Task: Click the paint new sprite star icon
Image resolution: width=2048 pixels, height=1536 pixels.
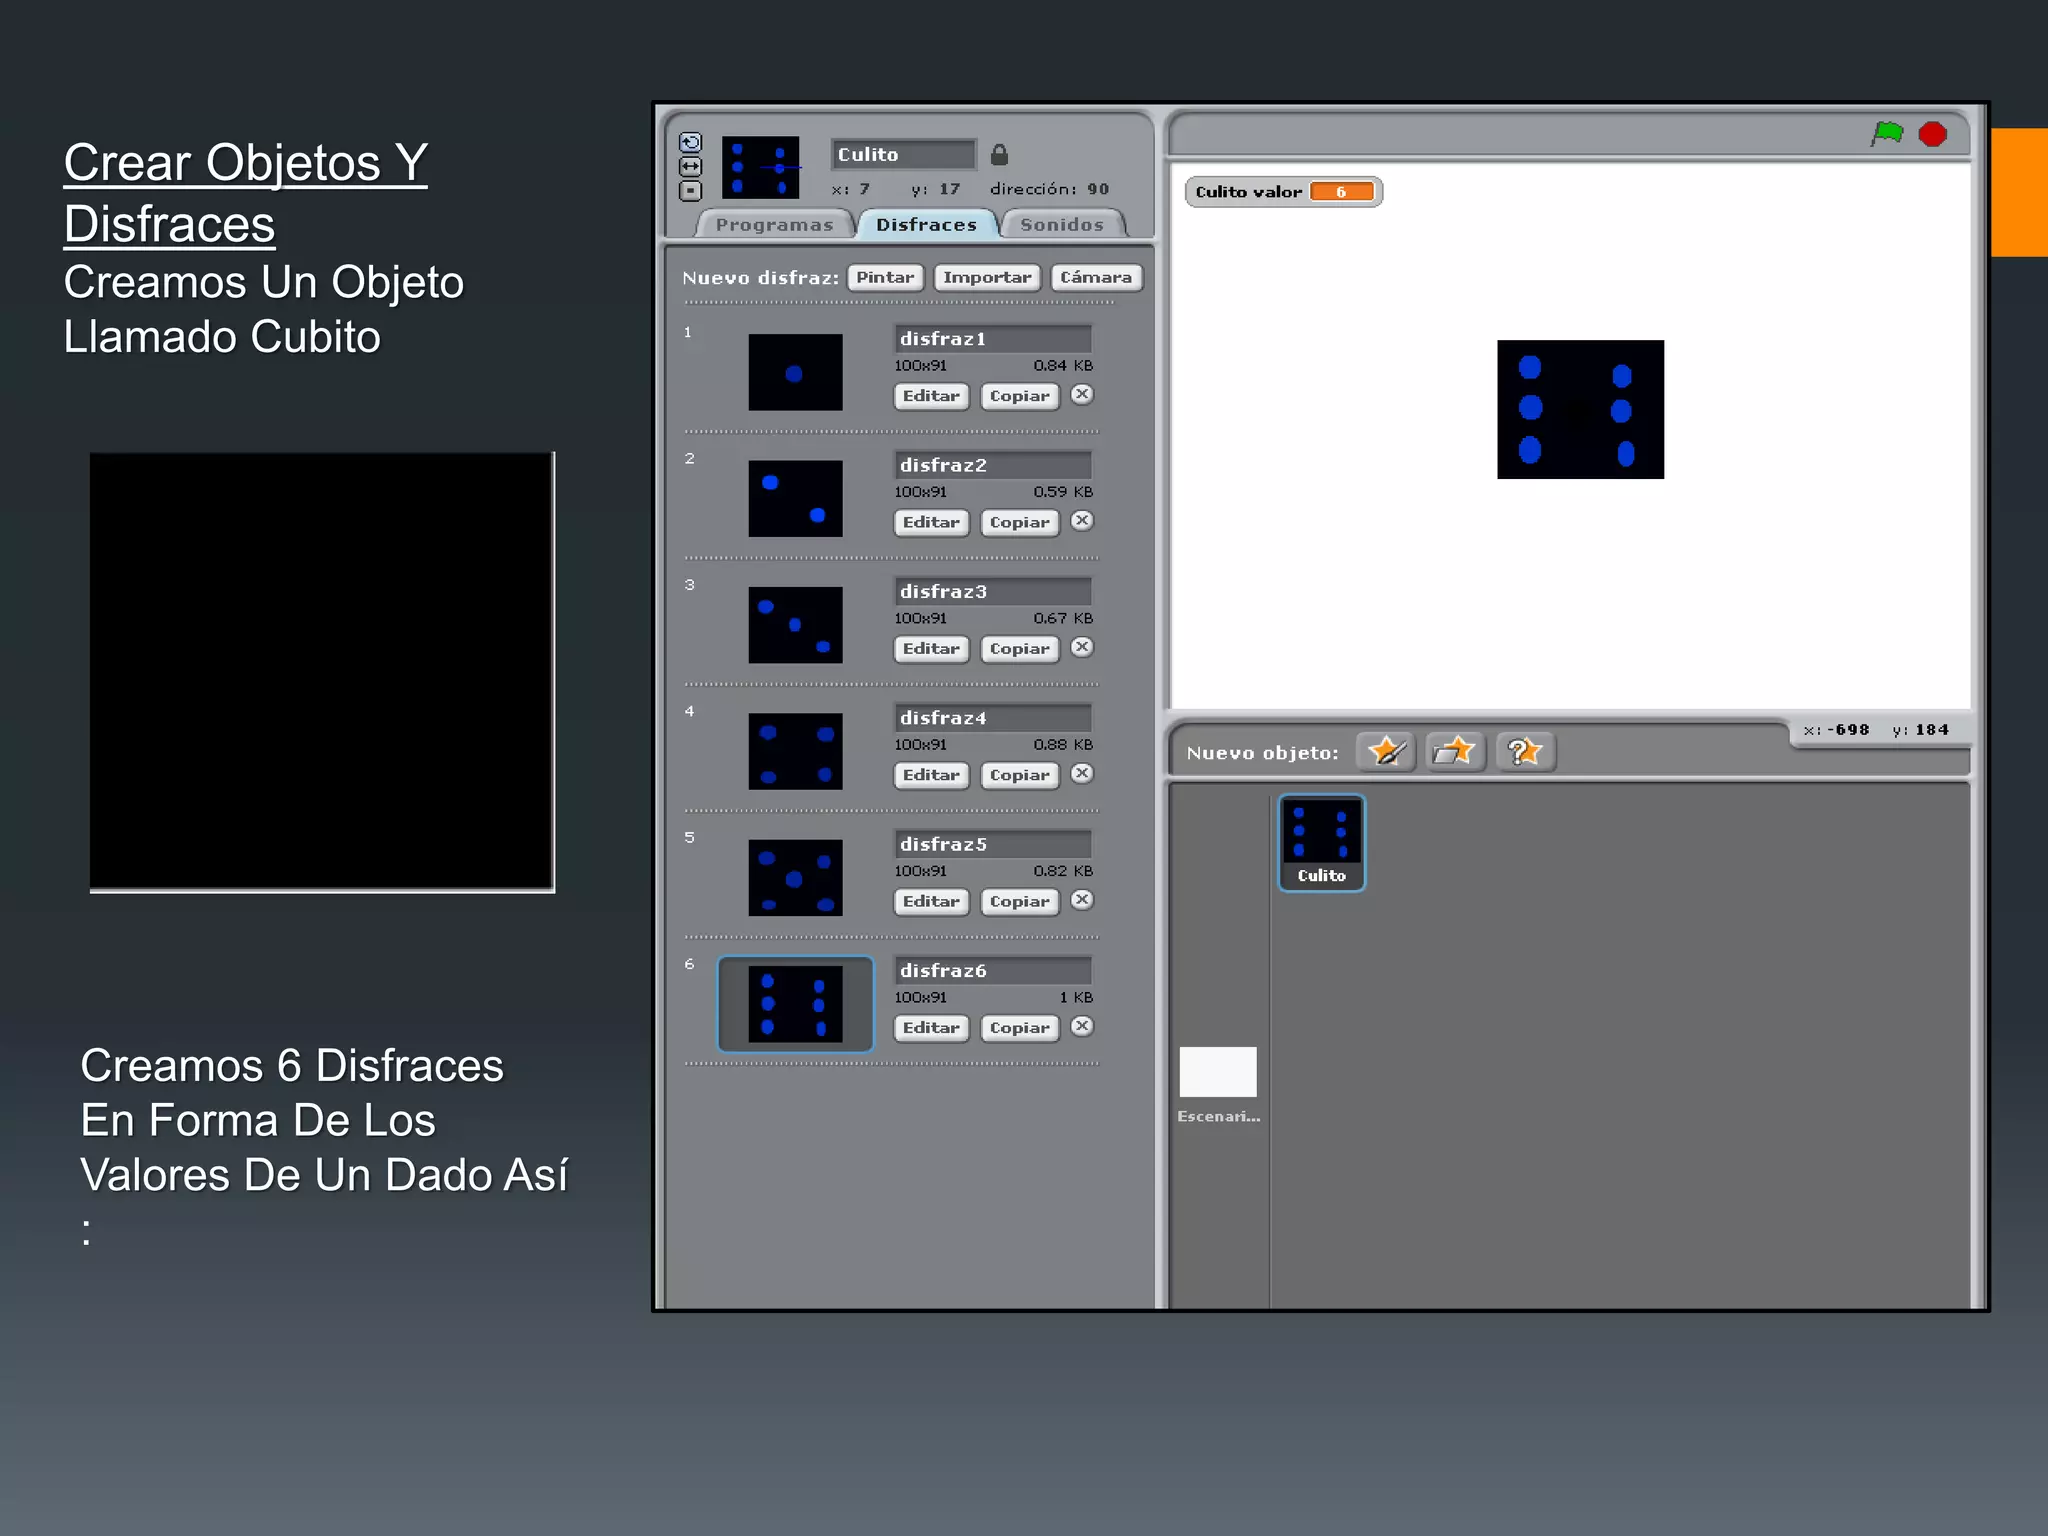Action: [1386, 751]
